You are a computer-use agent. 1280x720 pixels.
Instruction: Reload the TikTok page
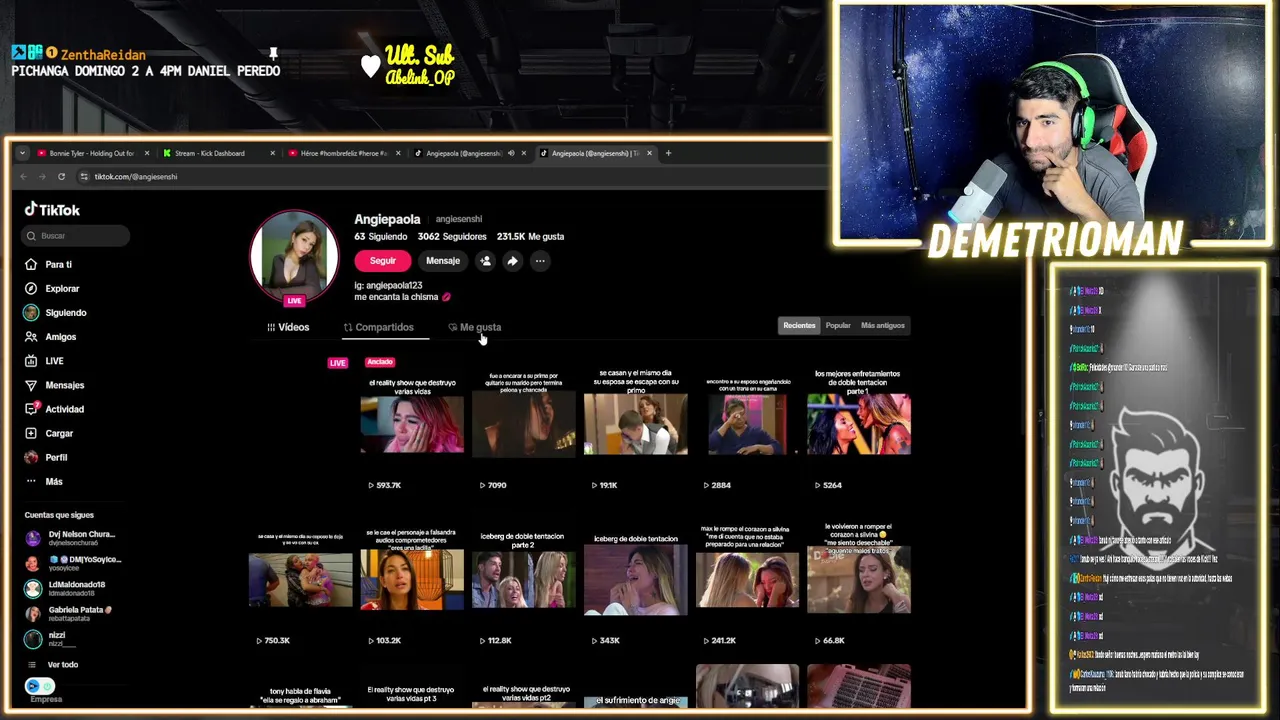(61, 176)
